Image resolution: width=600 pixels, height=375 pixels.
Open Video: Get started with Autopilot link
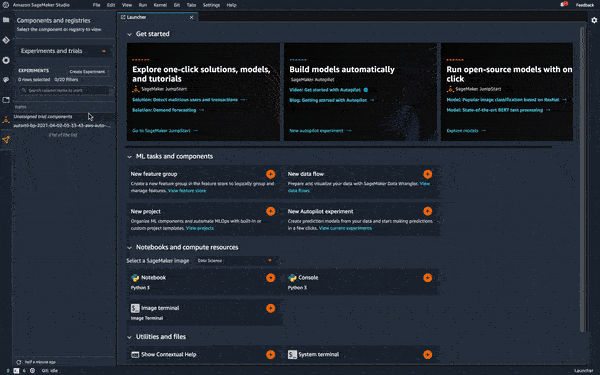tap(328, 90)
